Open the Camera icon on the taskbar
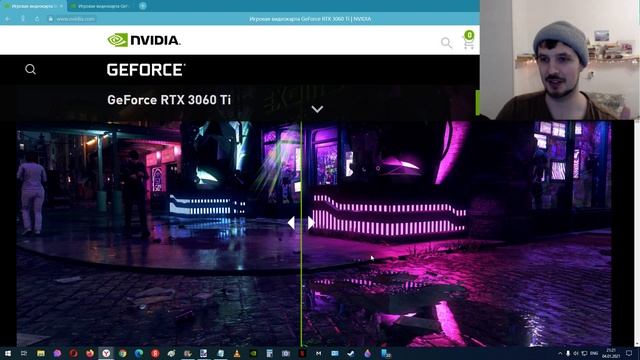The height and width of the screenshot is (360, 640). (286, 353)
